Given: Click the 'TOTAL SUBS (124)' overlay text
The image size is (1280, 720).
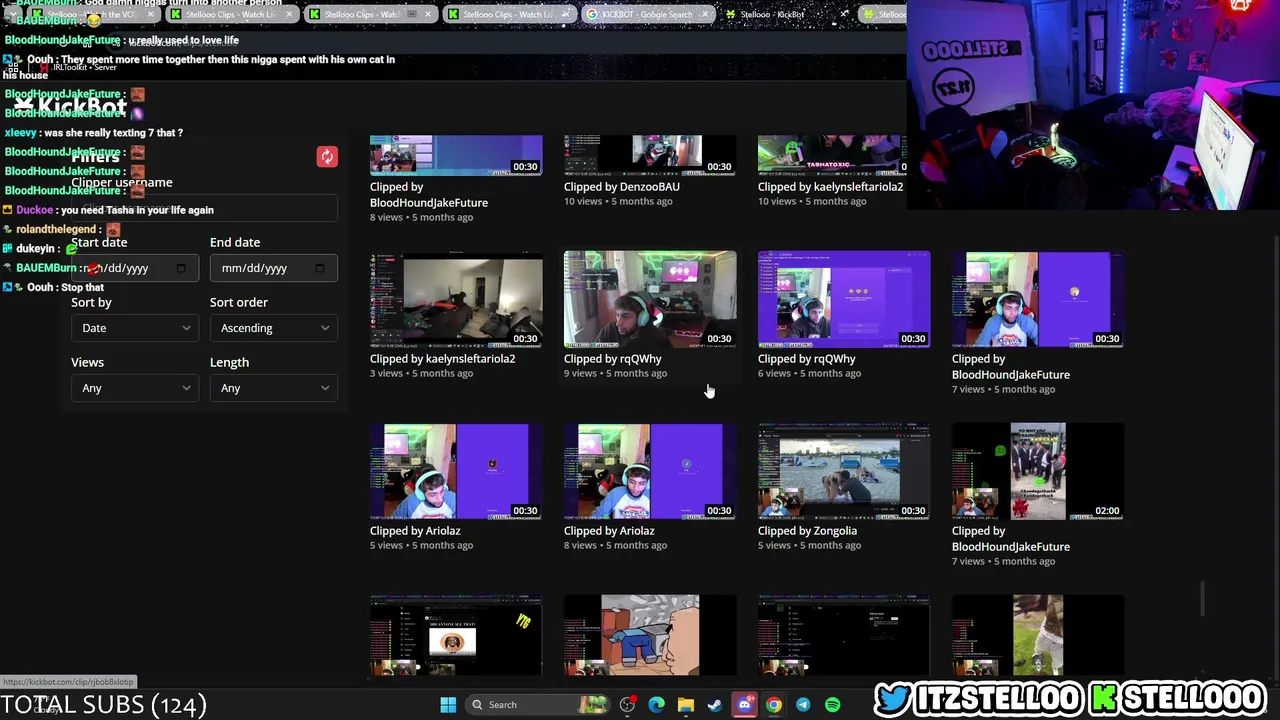Looking at the screenshot, I should (x=104, y=705).
